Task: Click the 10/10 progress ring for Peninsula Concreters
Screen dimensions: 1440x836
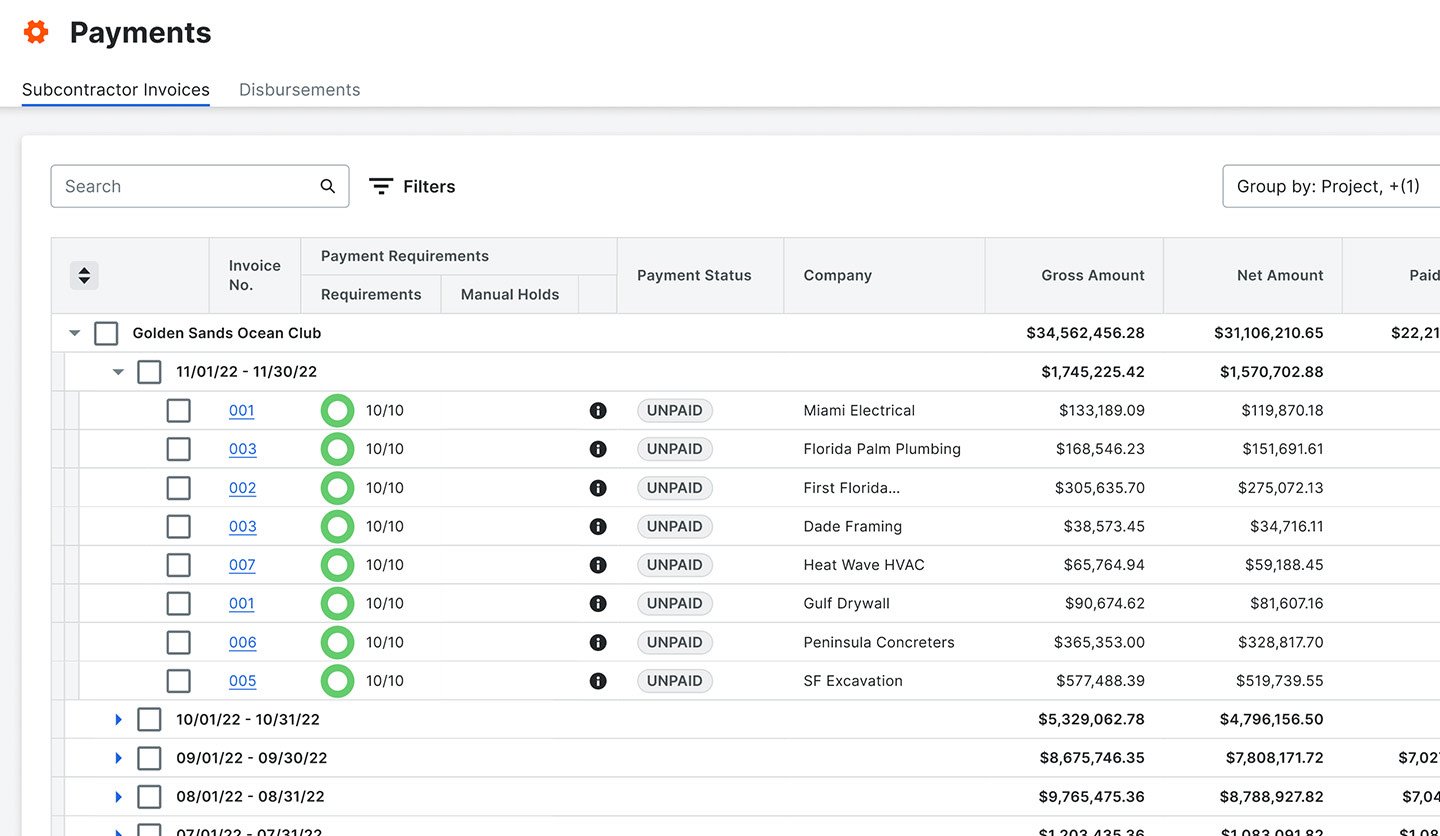Action: click(x=337, y=642)
